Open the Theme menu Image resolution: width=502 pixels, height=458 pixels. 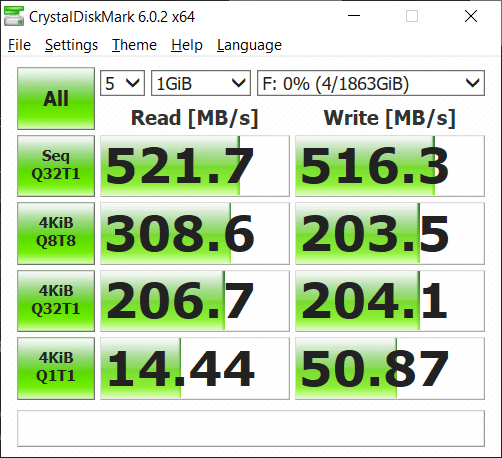[134, 45]
